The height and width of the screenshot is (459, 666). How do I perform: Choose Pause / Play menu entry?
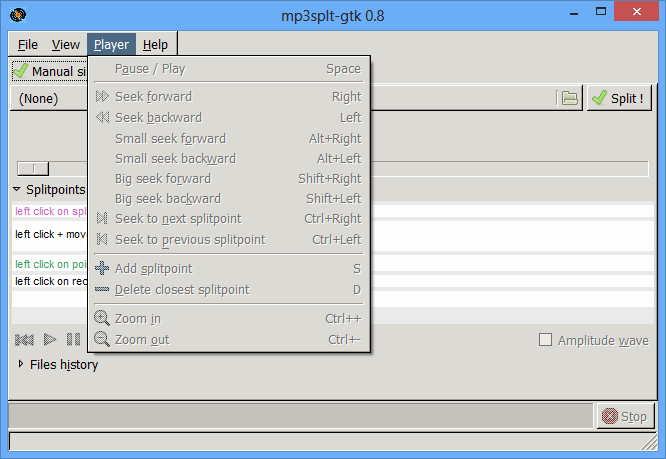229,69
